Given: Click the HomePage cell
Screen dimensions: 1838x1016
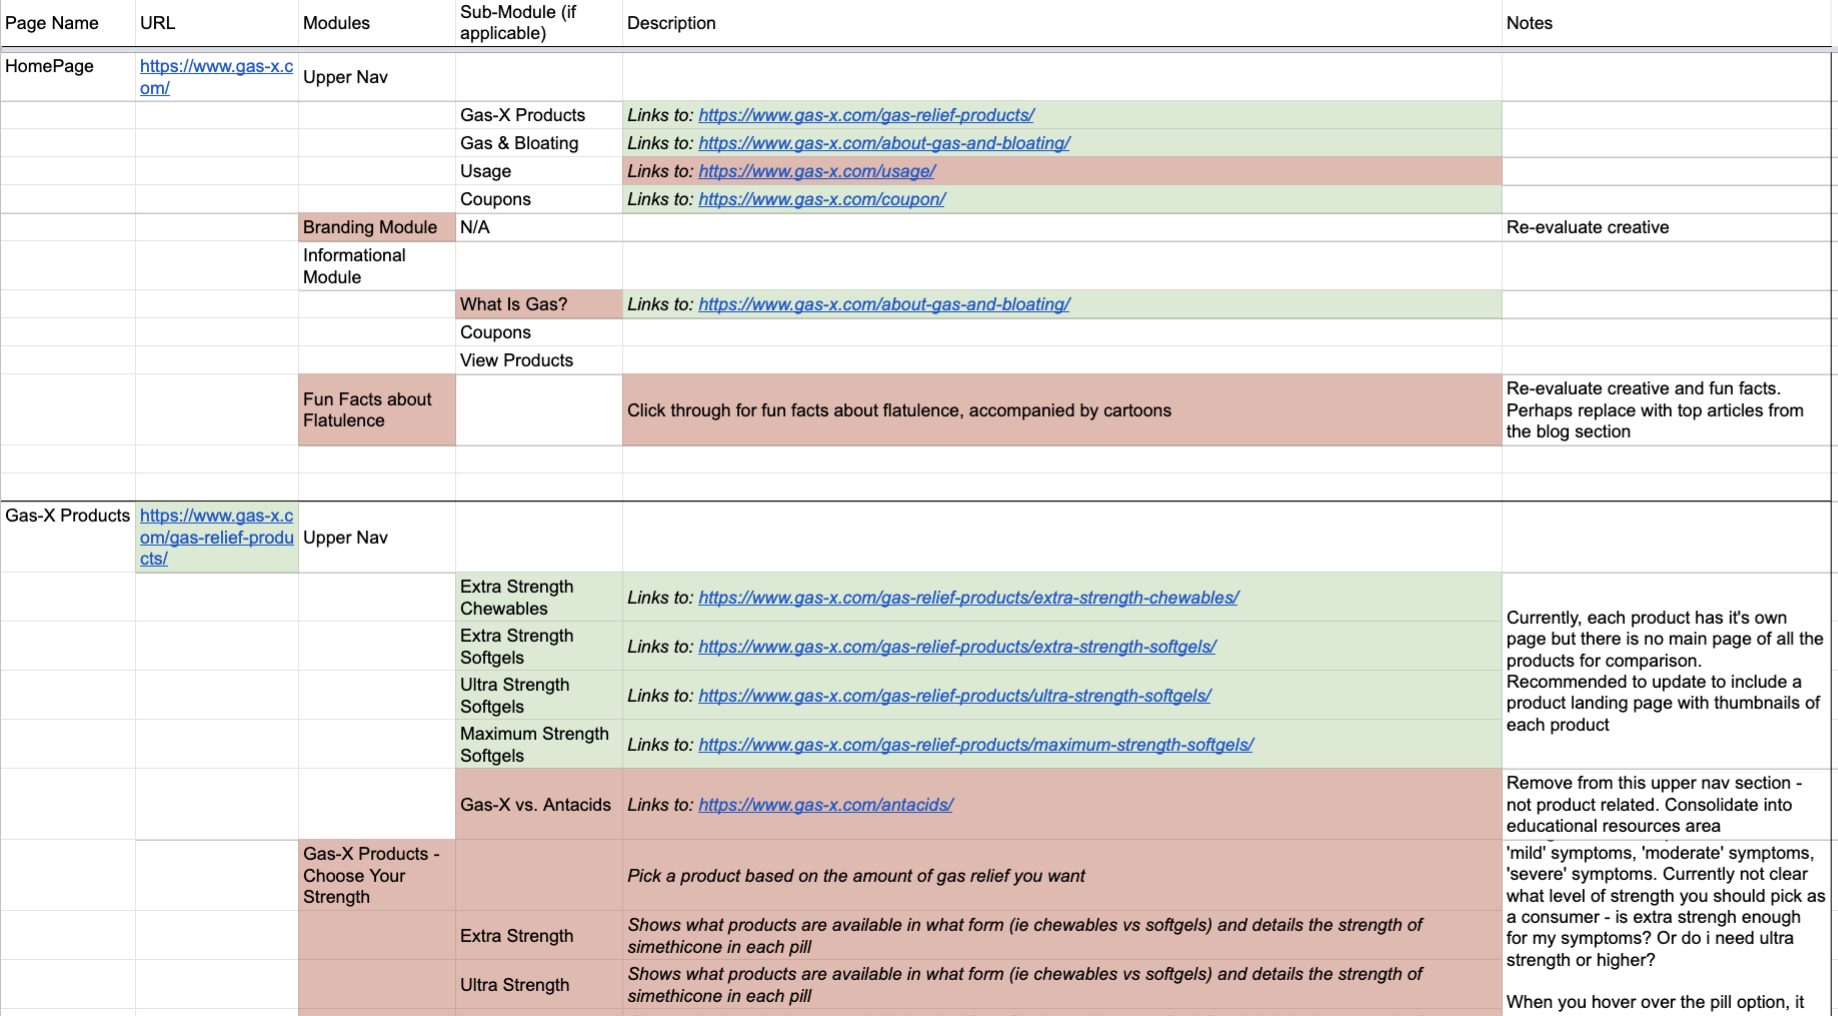Looking at the screenshot, I should pyautogui.click(x=67, y=77).
